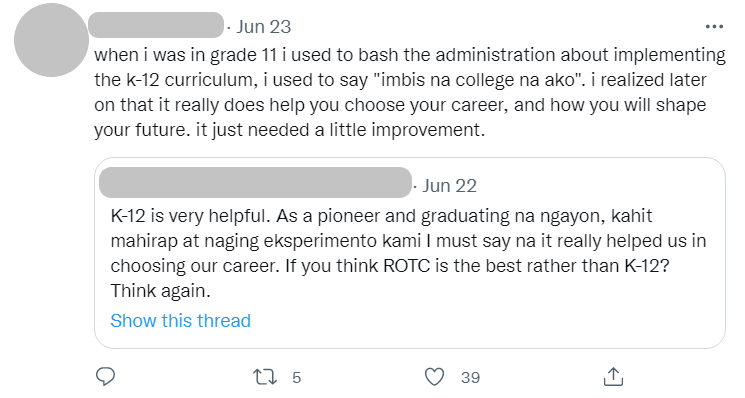Image resolution: width=745 pixels, height=398 pixels.
Task: Click the Jun 22 quoted tweet date
Action: (449, 186)
